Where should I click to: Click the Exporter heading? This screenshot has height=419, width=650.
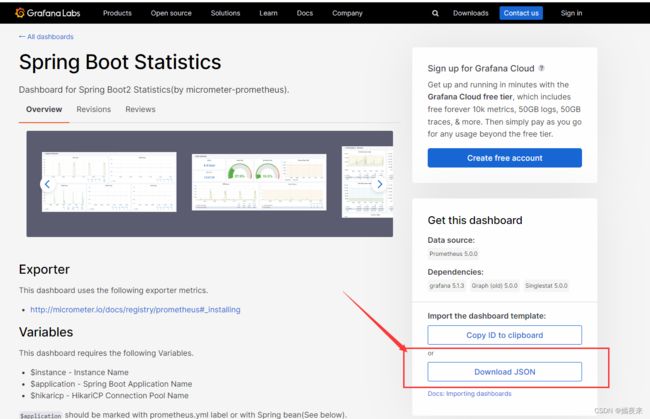point(44,269)
